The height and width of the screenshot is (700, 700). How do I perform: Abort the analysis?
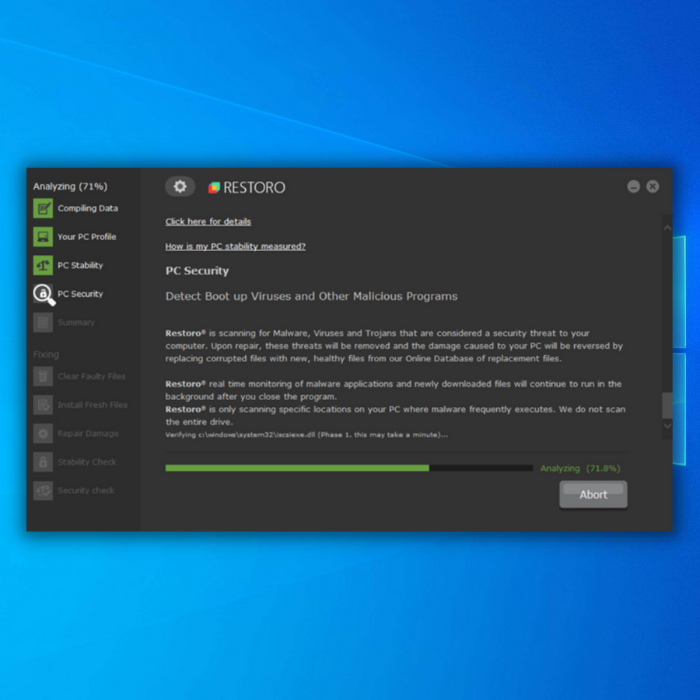pos(593,495)
